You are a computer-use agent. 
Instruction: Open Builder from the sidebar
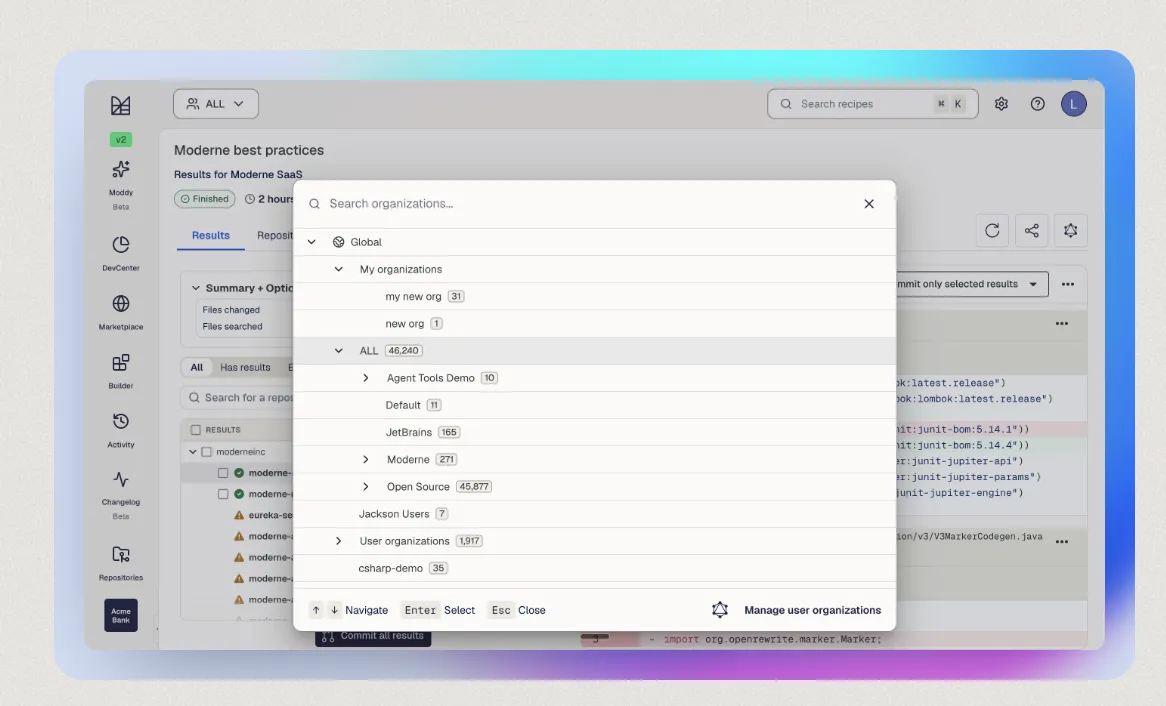120,370
